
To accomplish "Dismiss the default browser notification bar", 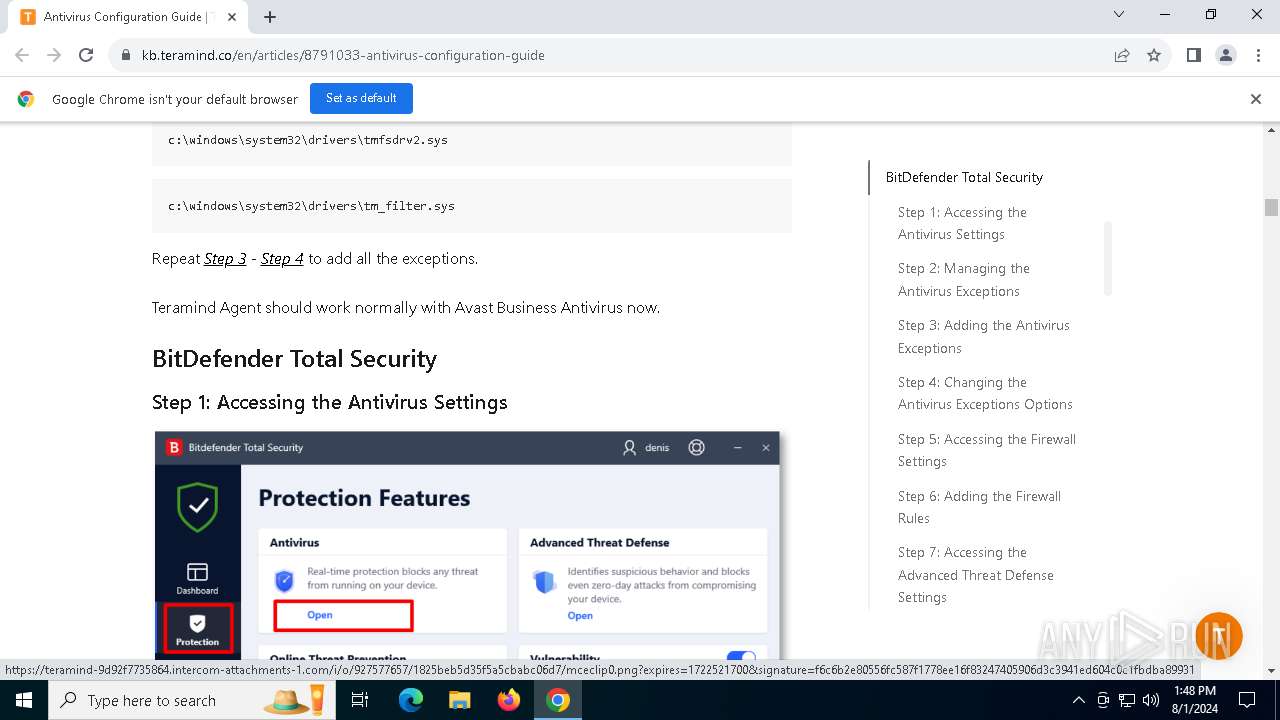I will point(1256,99).
